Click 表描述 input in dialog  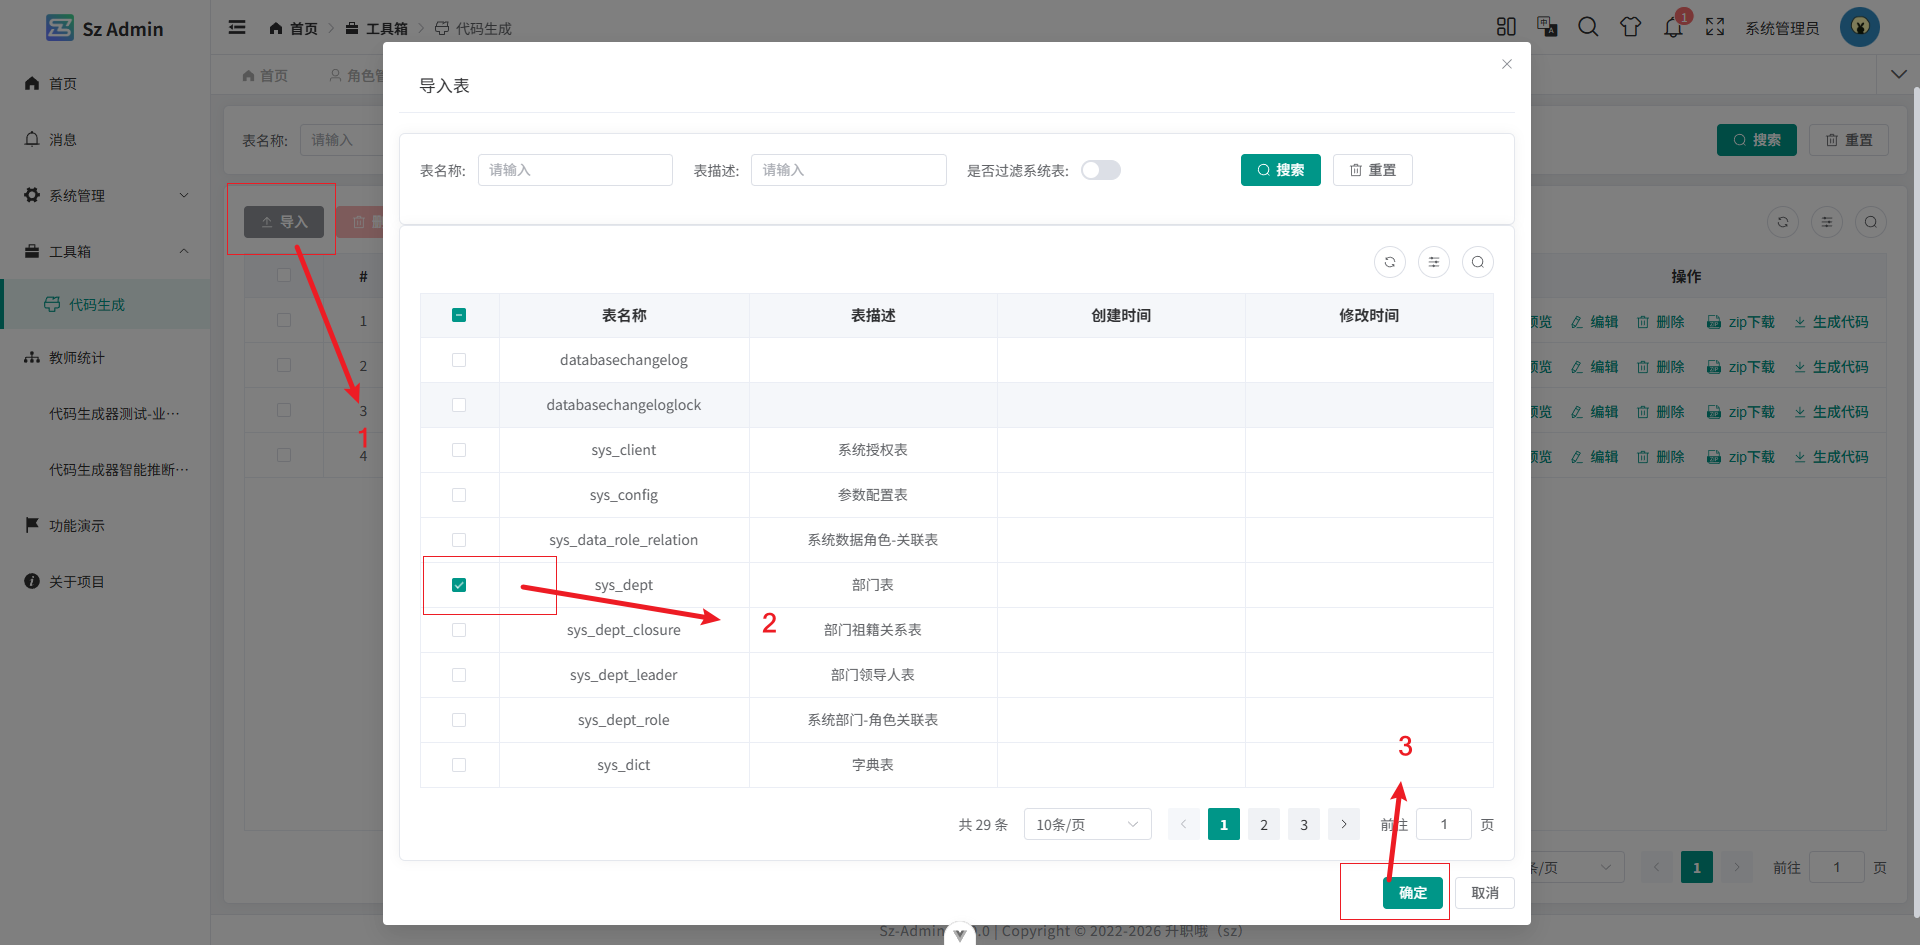849,170
